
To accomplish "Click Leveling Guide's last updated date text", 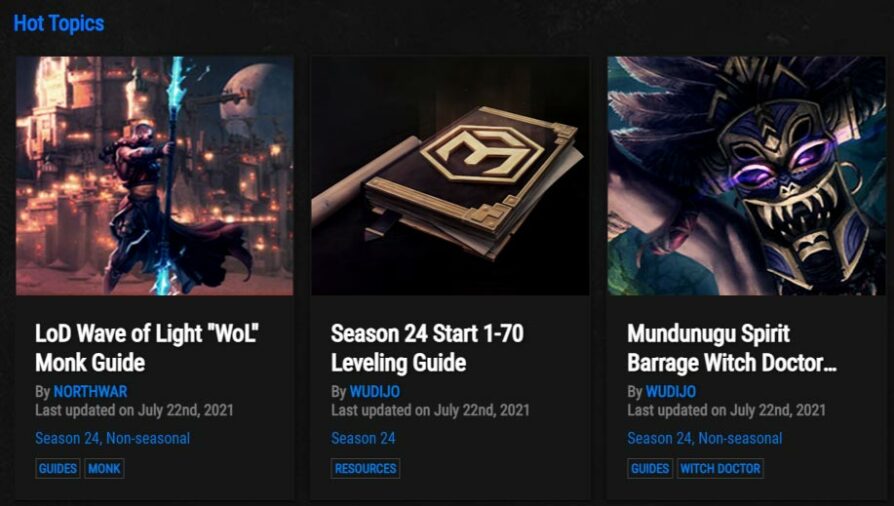I will (x=430, y=410).
